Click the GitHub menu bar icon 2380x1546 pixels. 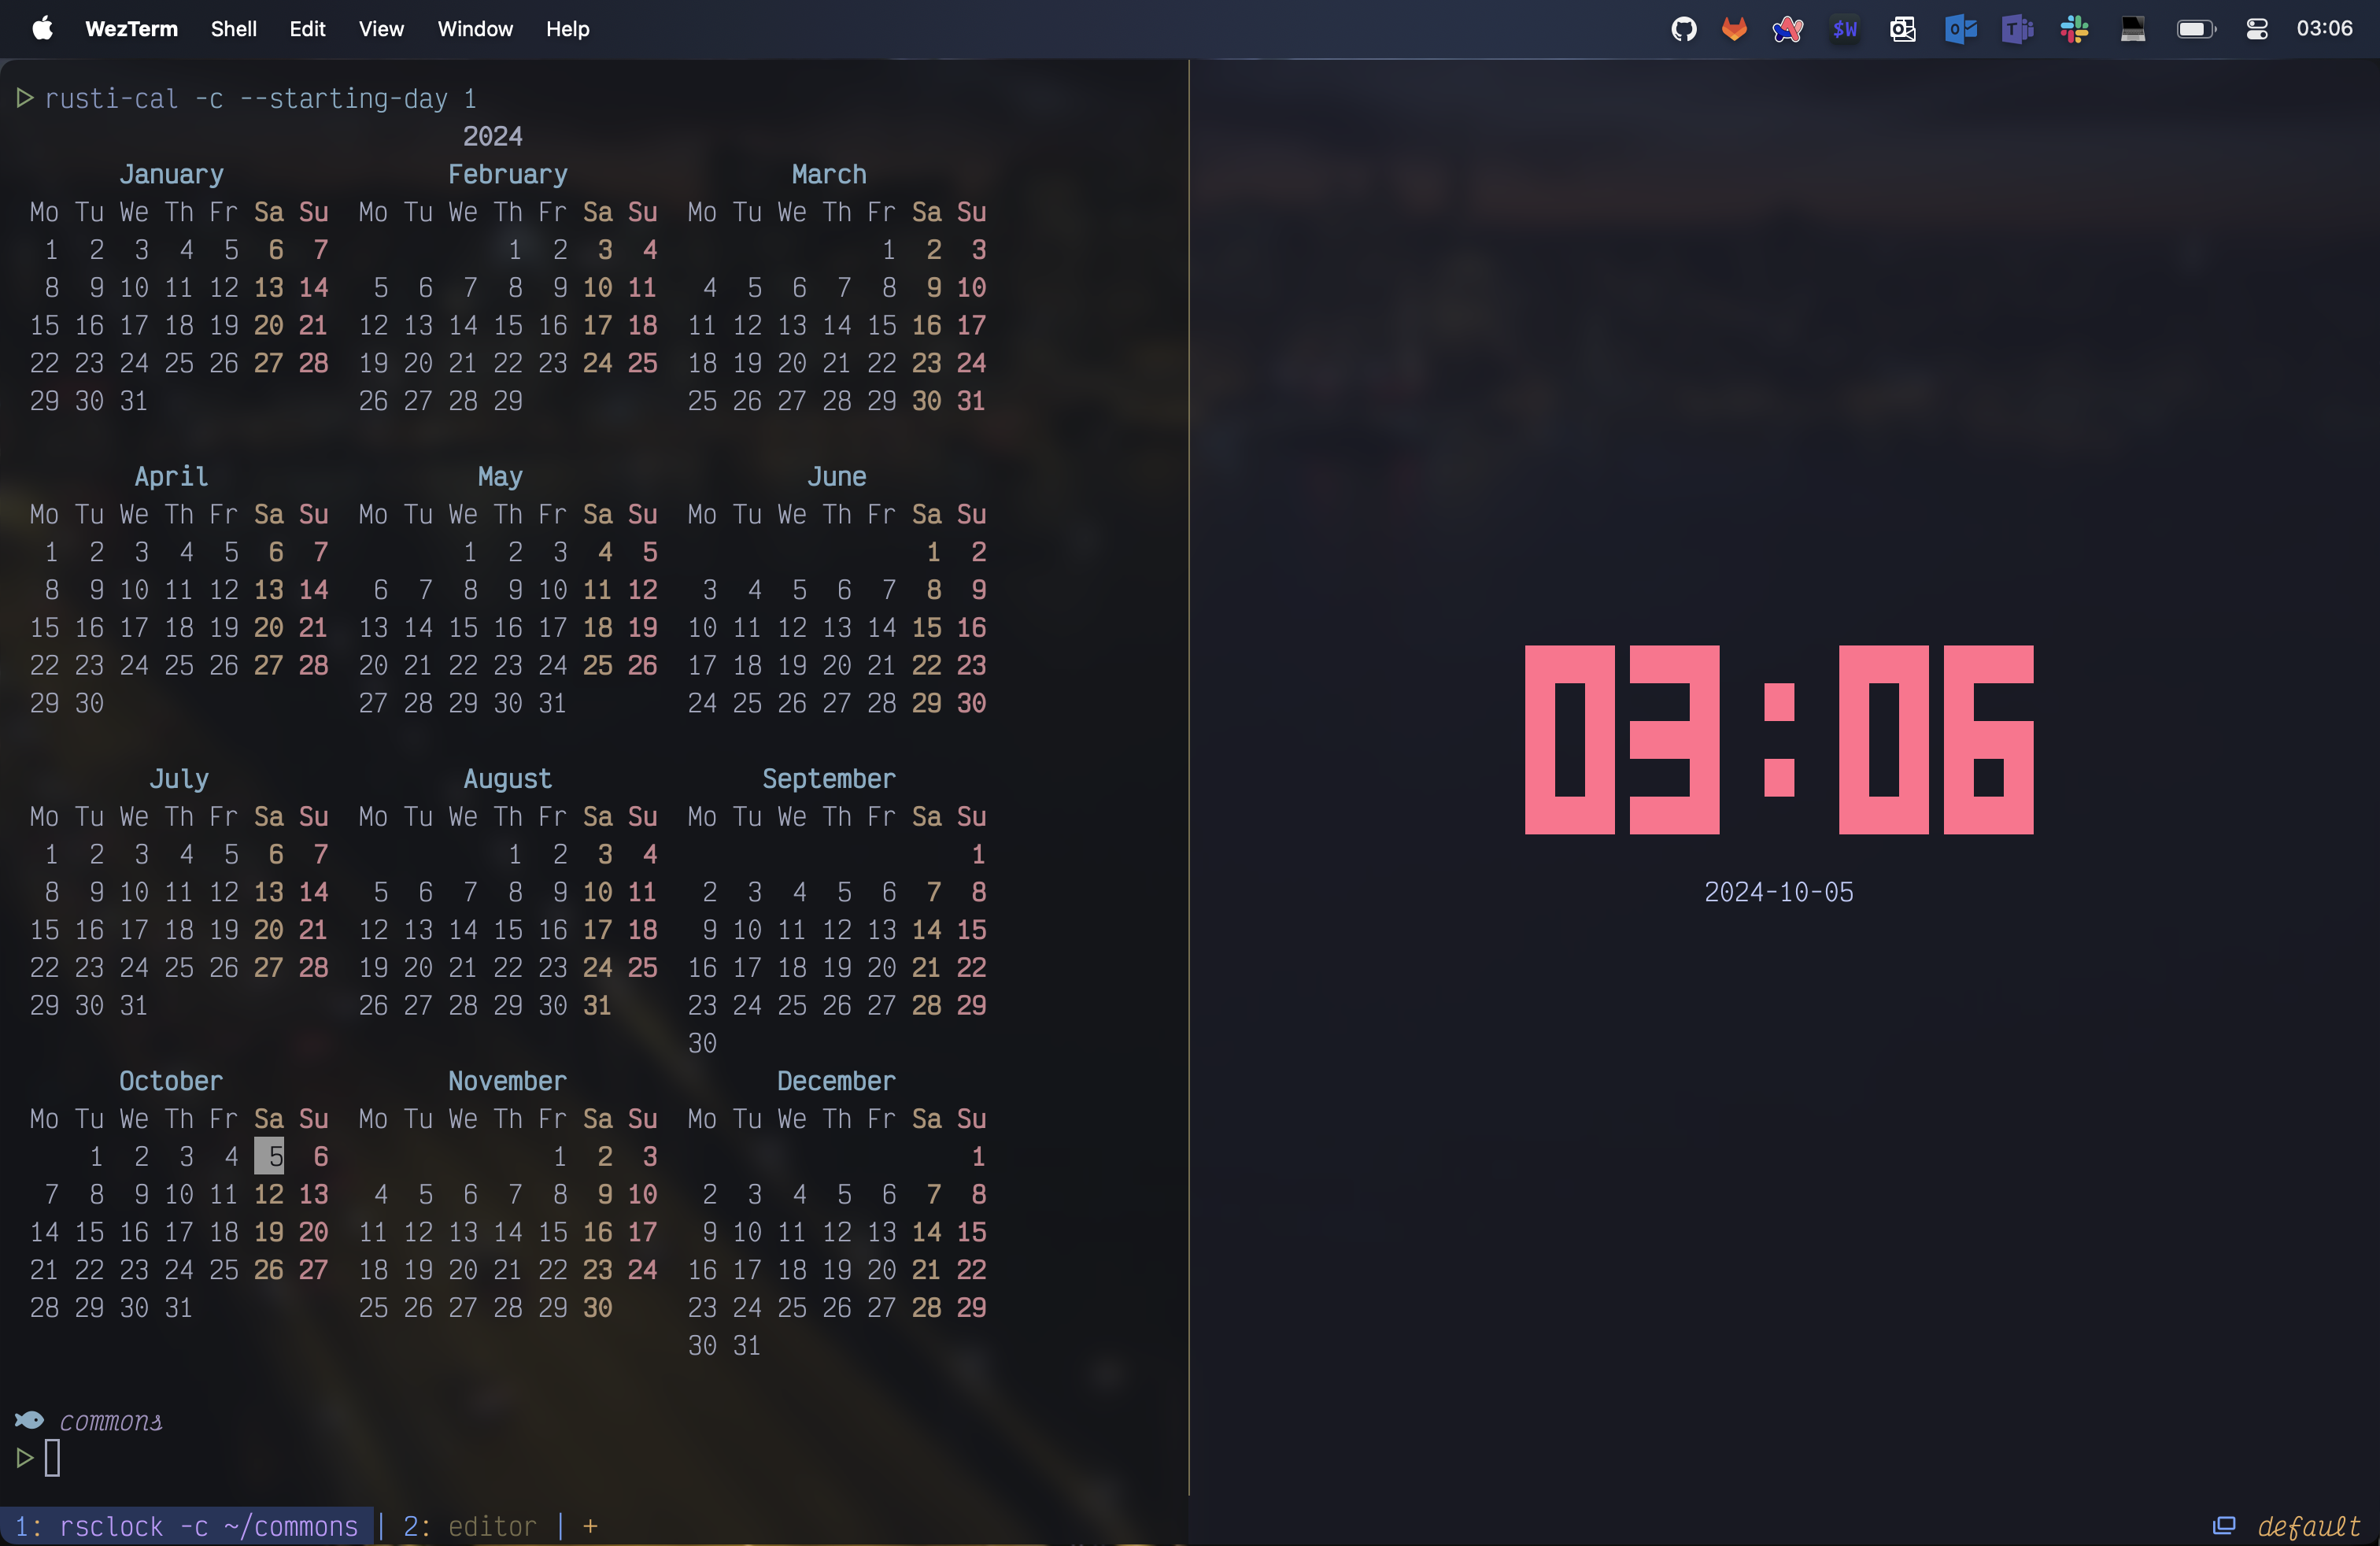(x=1684, y=29)
